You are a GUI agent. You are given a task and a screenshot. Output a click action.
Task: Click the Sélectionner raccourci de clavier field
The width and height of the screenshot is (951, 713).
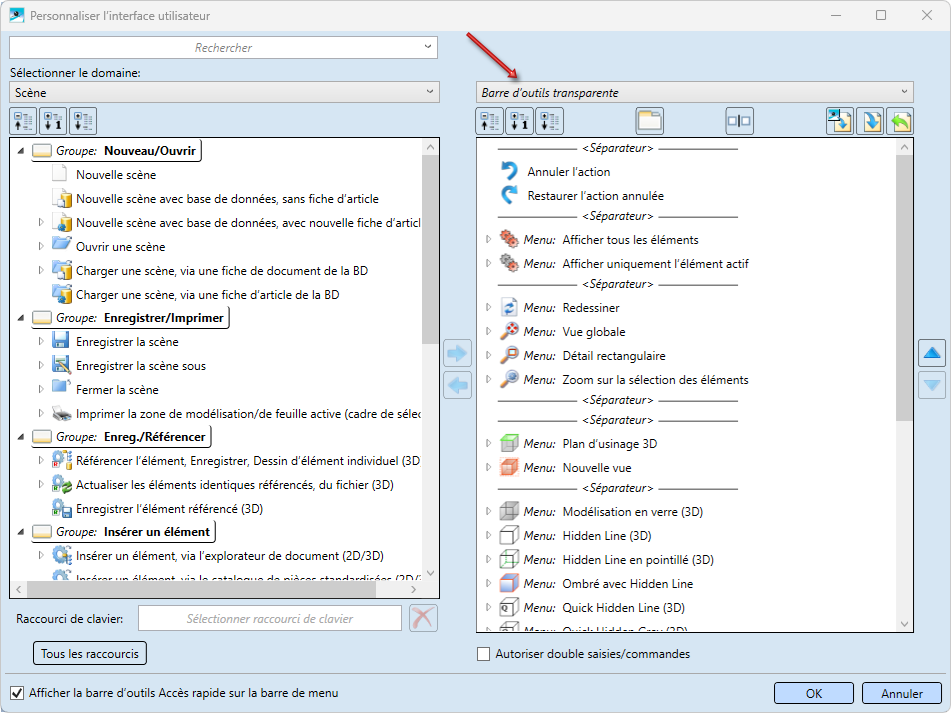point(270,618)
